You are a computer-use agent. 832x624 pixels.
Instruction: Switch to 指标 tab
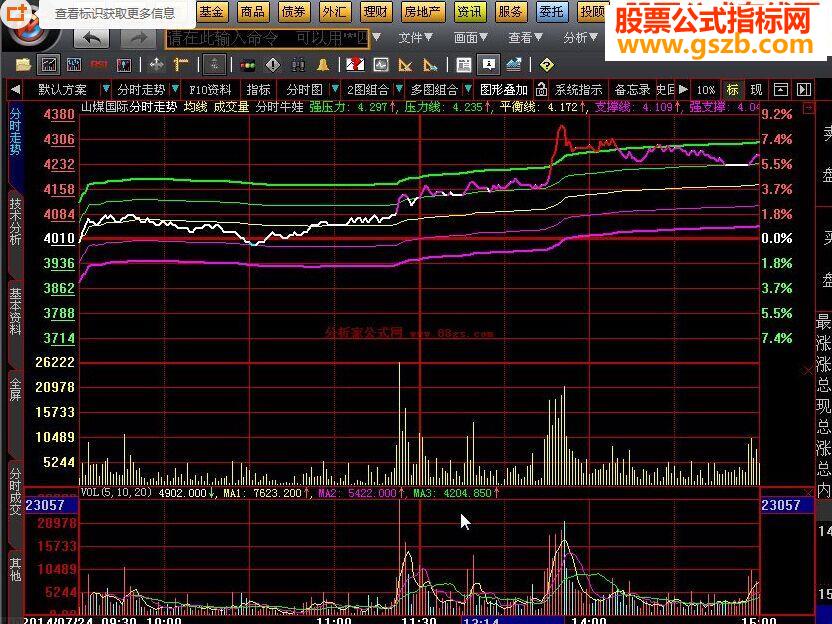tap(258, 89)
